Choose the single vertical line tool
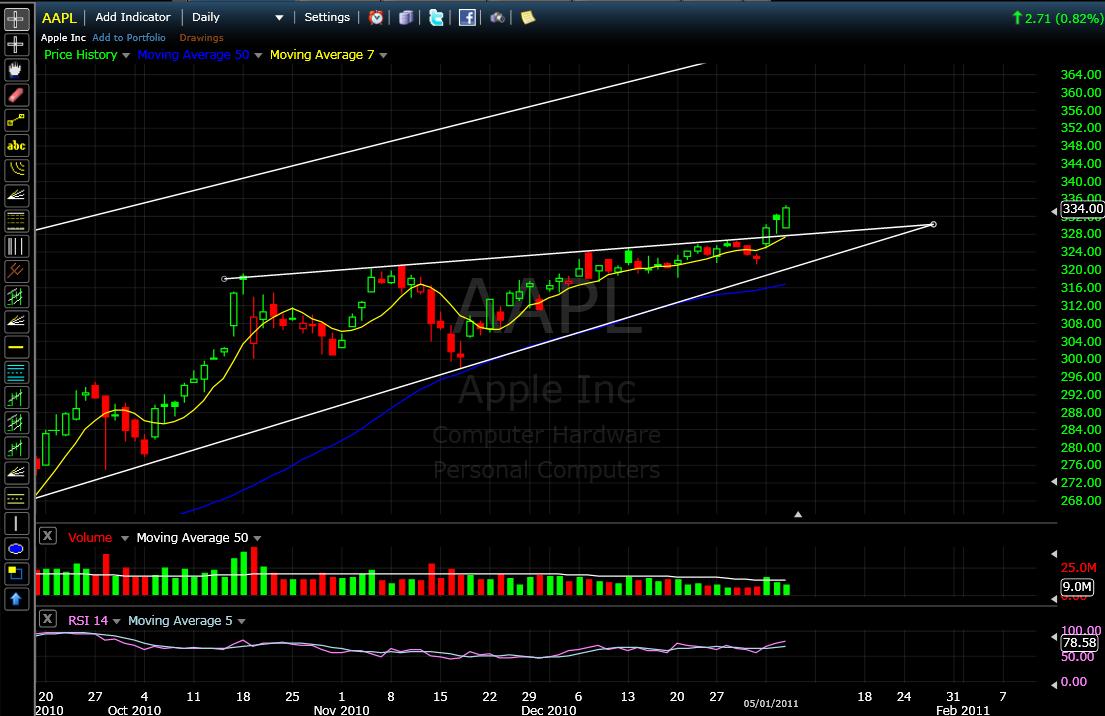 pyautogui.click(x=16, y=524)
